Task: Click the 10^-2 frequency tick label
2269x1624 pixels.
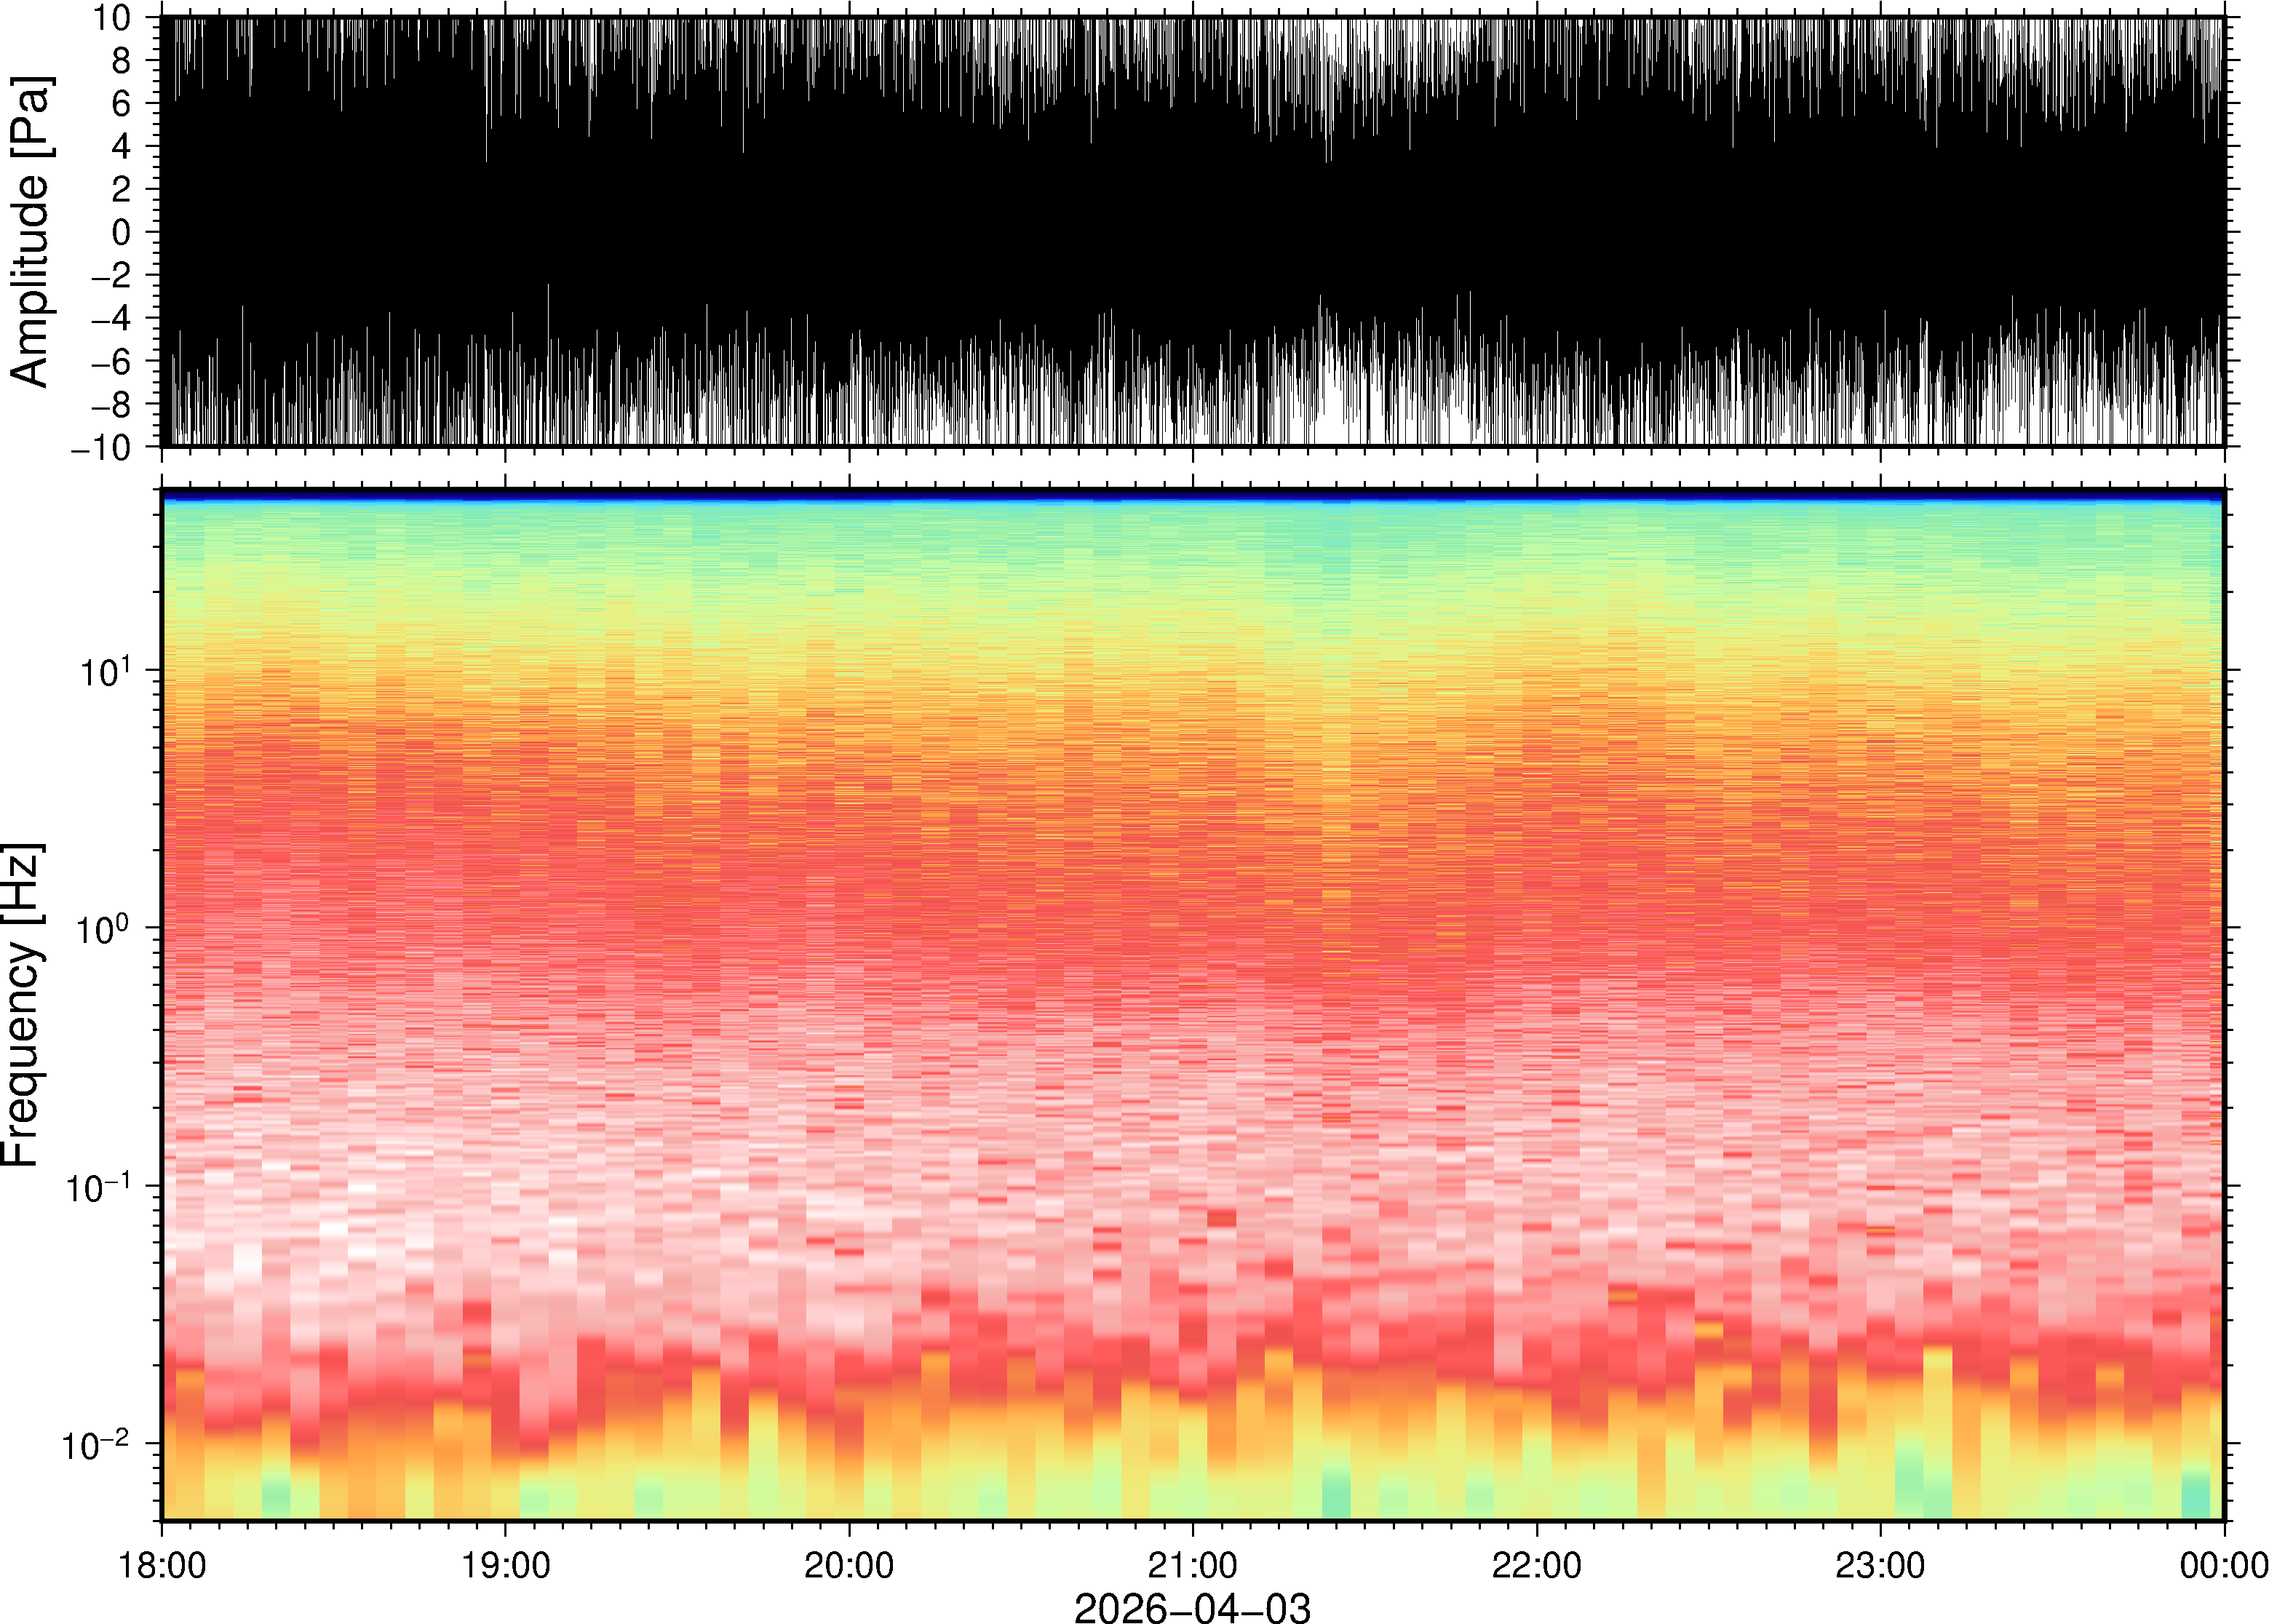Action: (x=96, y=1445)
